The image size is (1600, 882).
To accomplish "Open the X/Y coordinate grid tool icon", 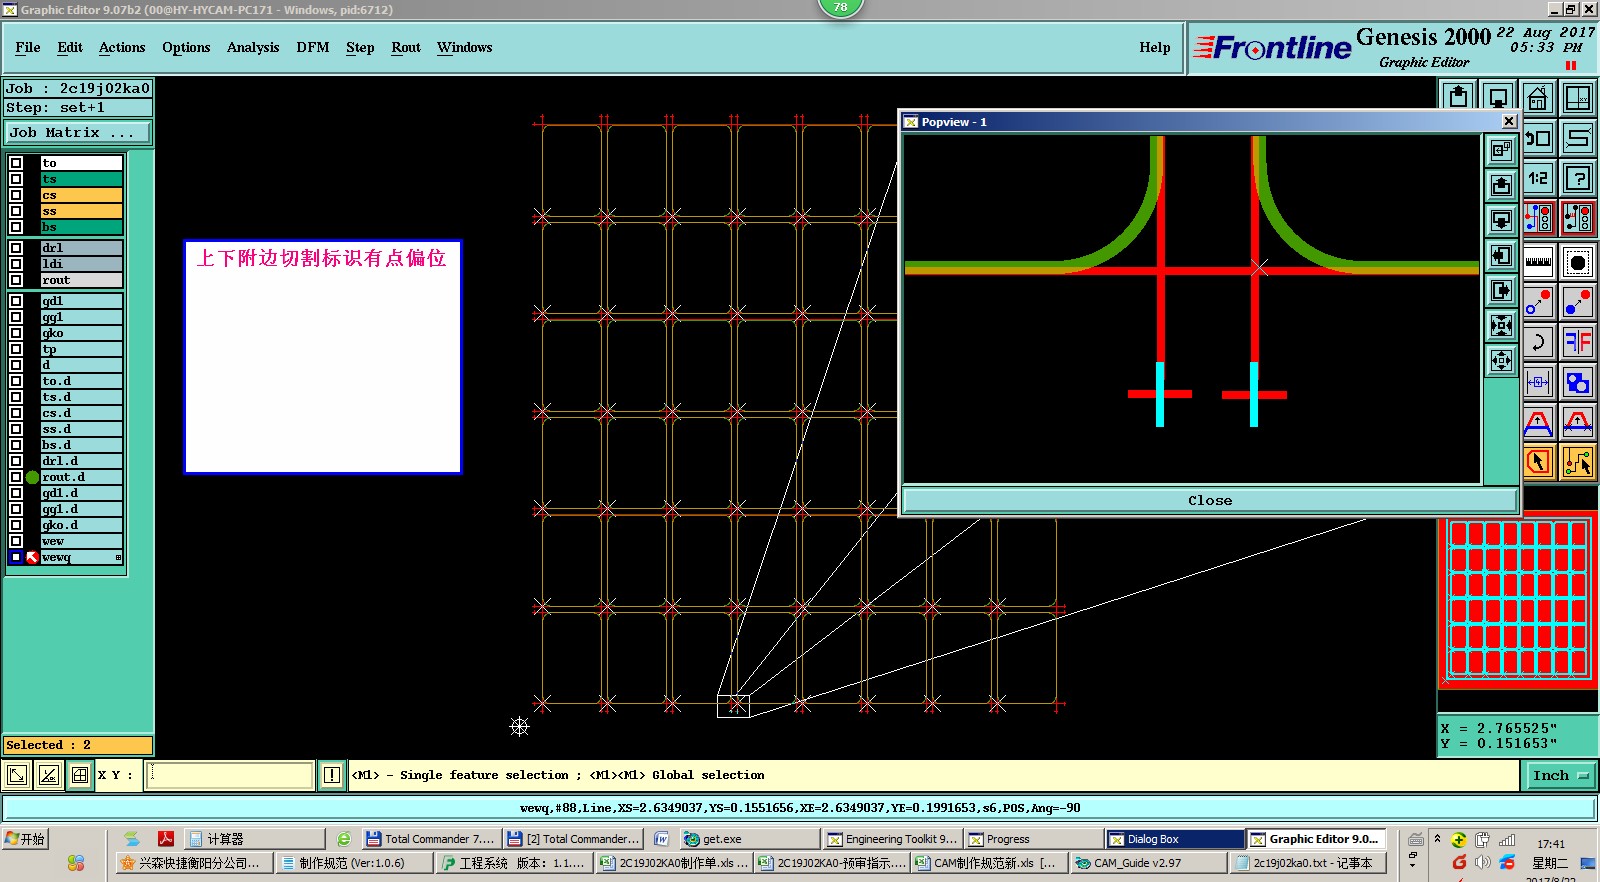I will [x=1578, y=98].
